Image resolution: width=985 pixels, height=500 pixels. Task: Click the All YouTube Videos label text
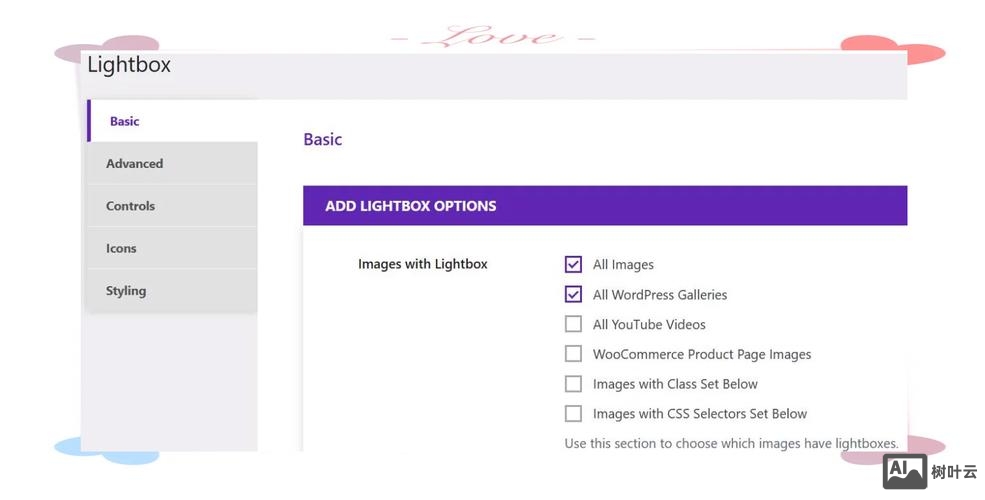tap(649, 325)
